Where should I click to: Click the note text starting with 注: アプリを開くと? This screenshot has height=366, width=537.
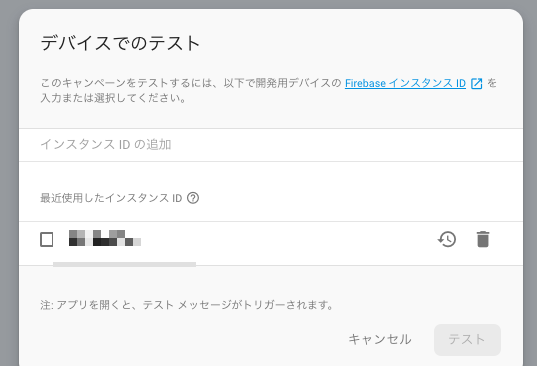click(187, 305)
